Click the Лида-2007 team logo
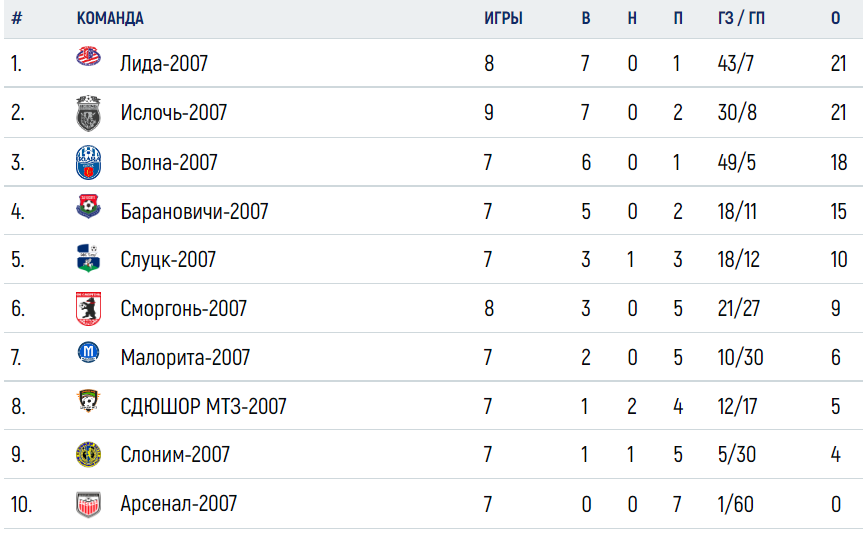Screen dimensions: 863x534 [88, 56]
